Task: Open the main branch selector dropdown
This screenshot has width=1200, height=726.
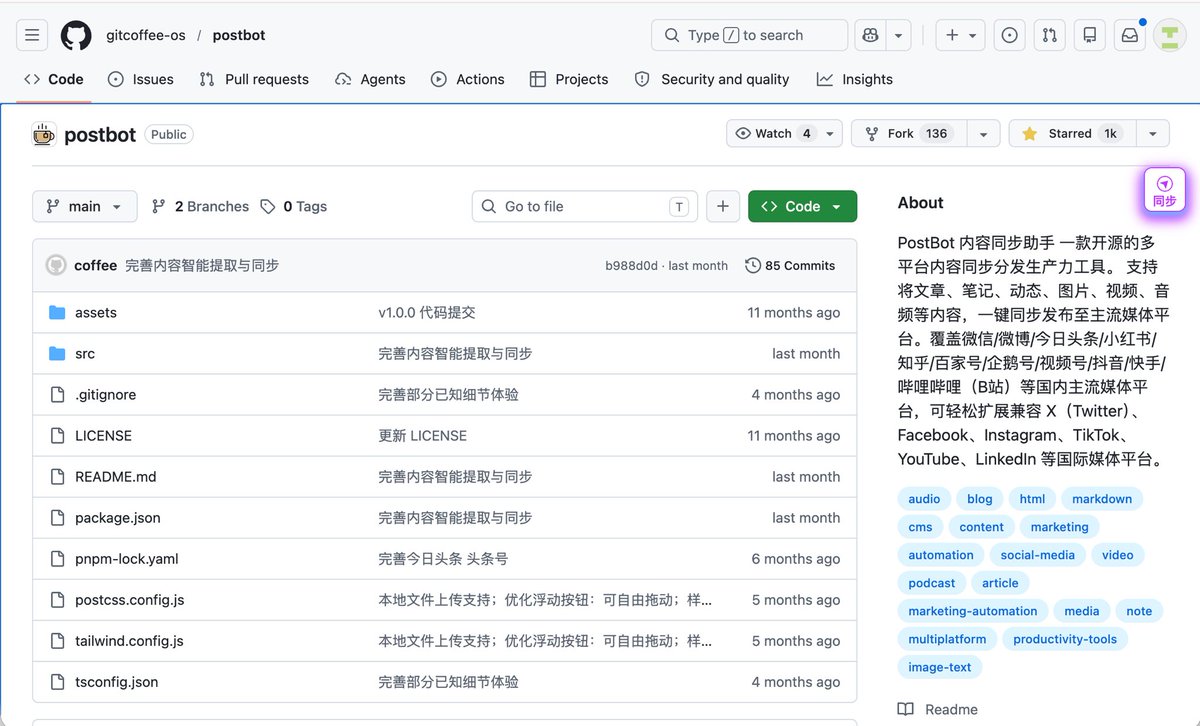Action: point(85,206)
